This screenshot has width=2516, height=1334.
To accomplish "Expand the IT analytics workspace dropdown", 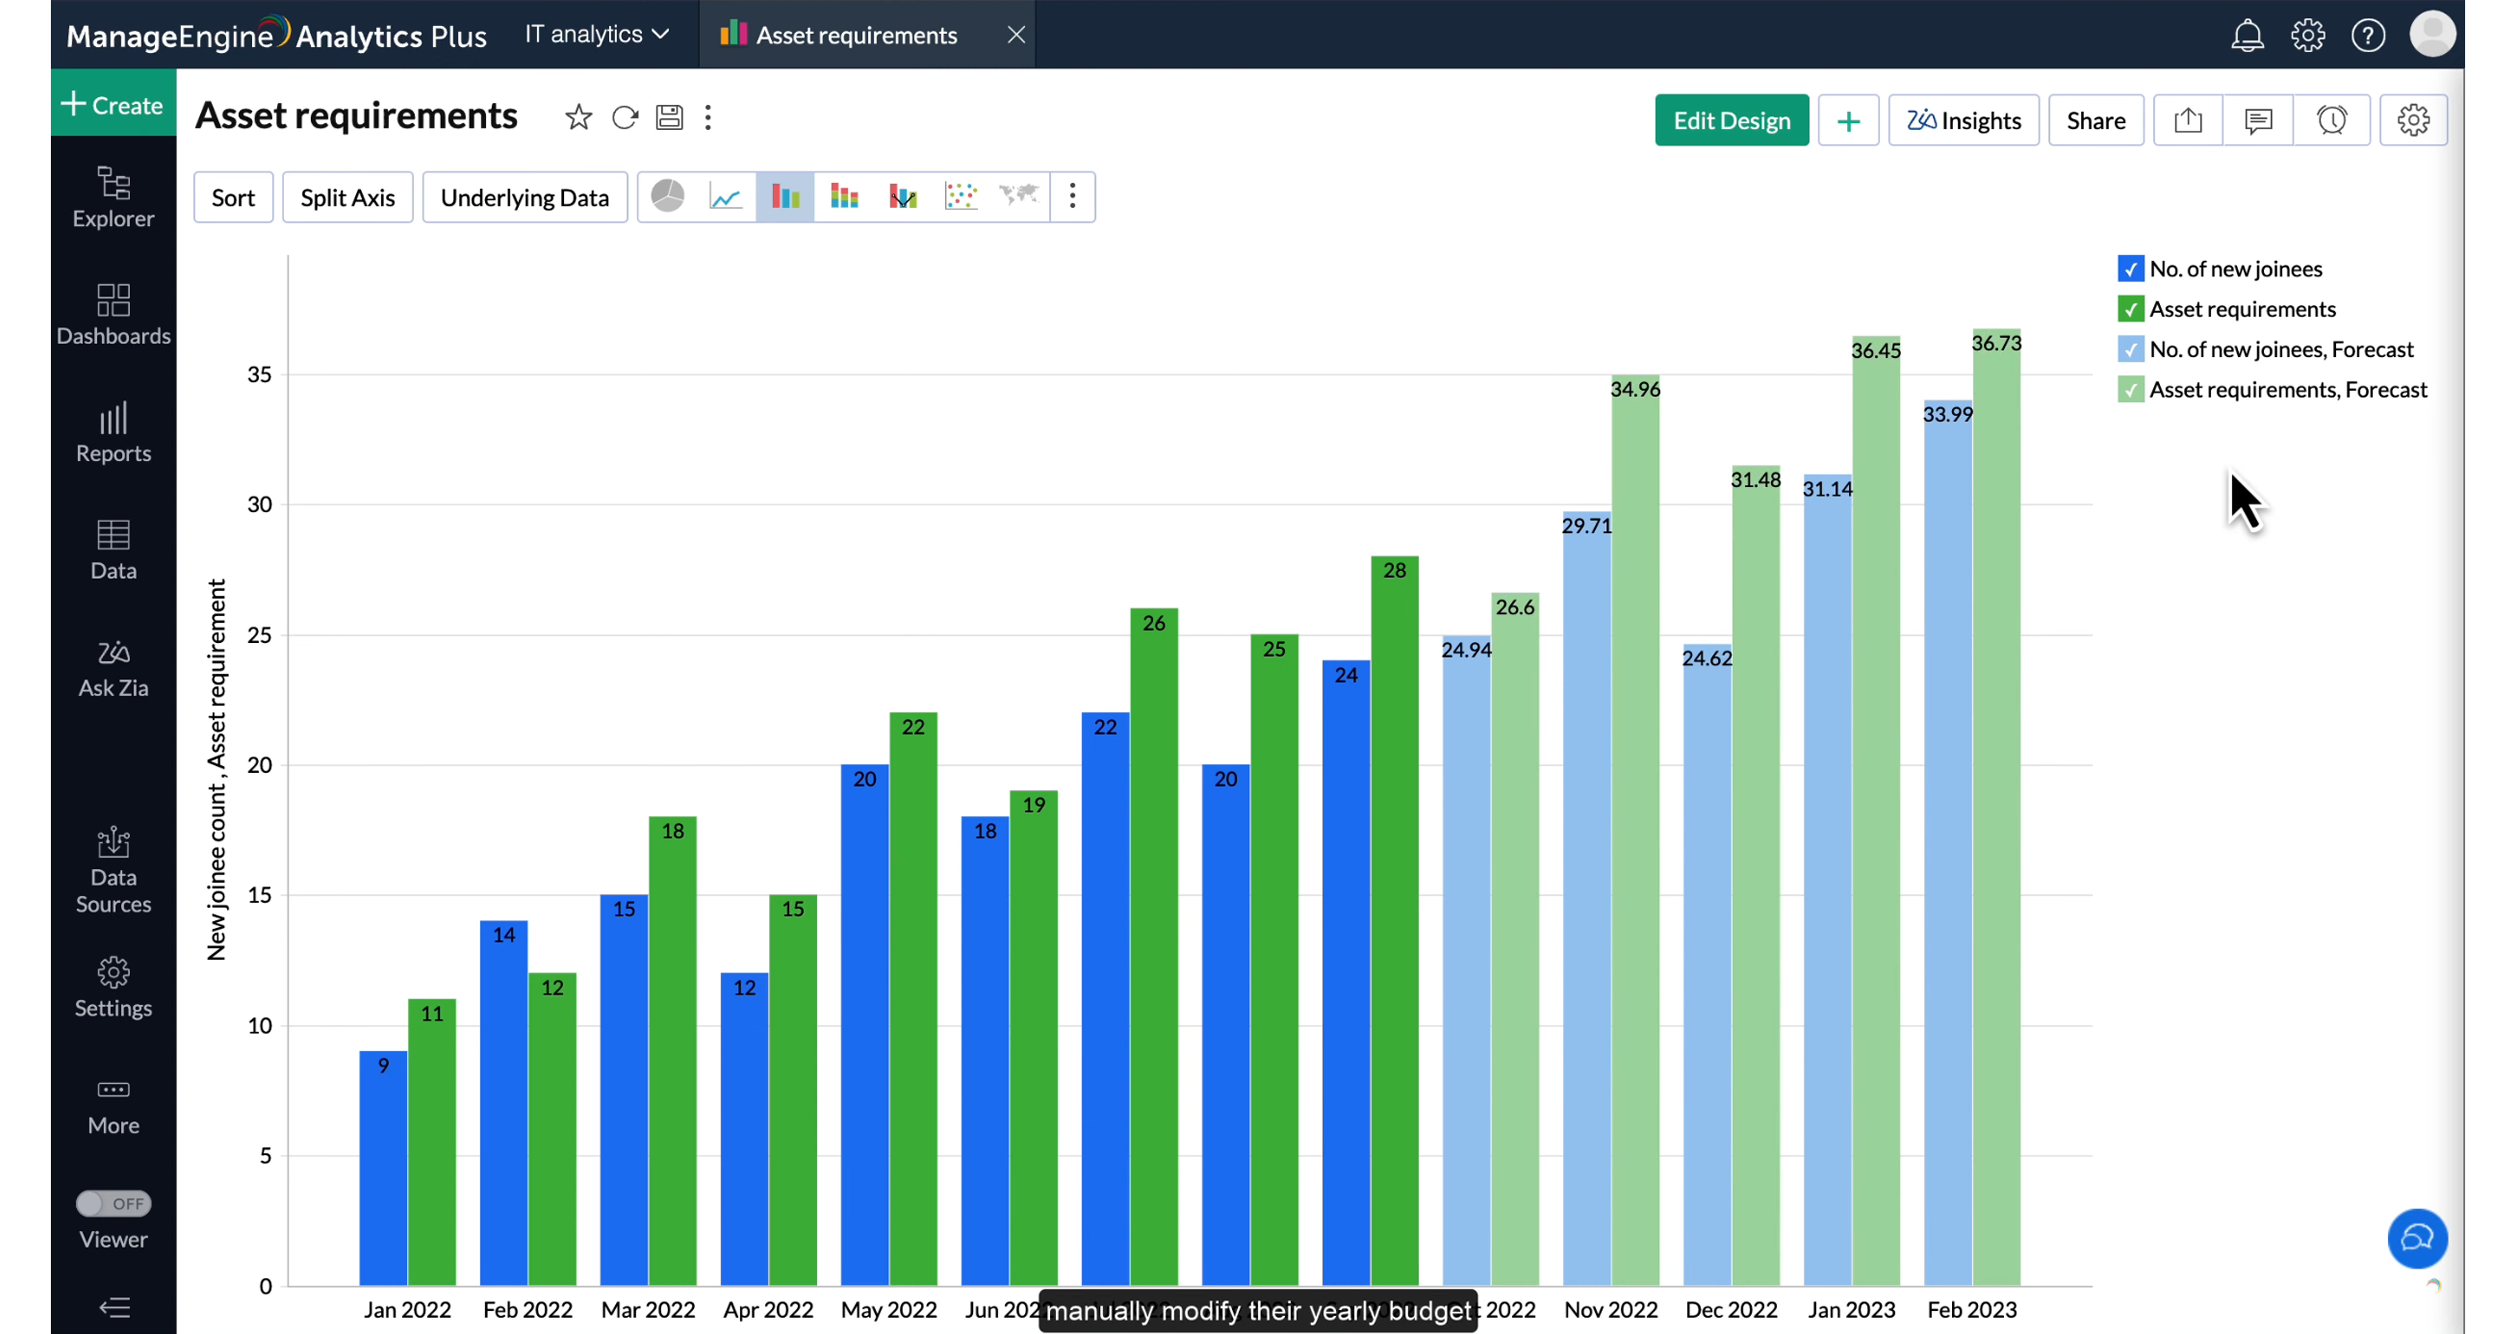I will [x=597, y=34].
